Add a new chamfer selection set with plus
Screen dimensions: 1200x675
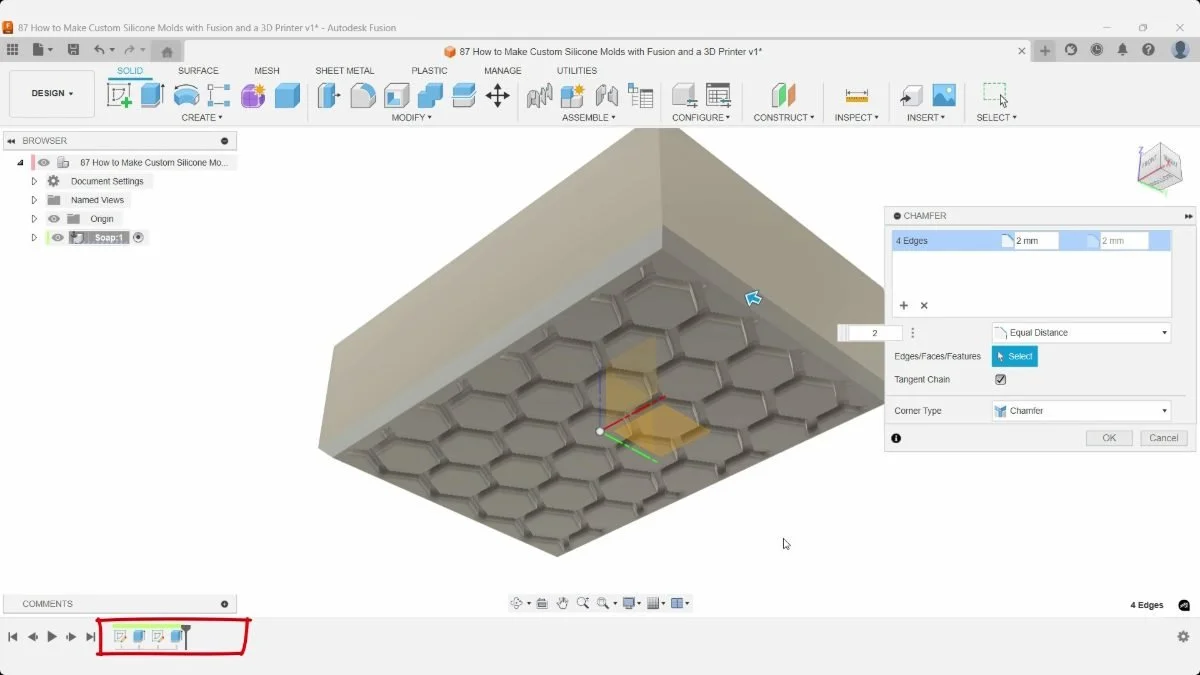tap(904, 305)
